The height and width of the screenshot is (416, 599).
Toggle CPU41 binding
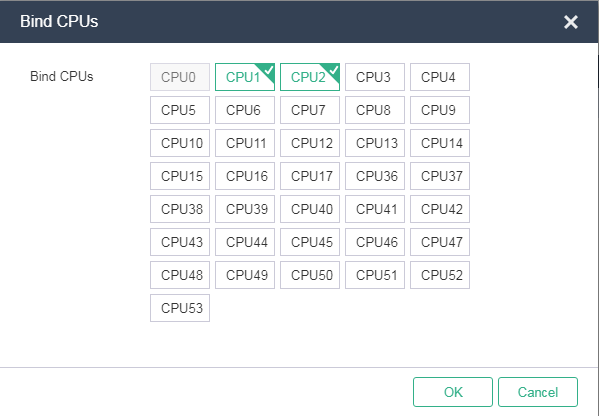375,209
